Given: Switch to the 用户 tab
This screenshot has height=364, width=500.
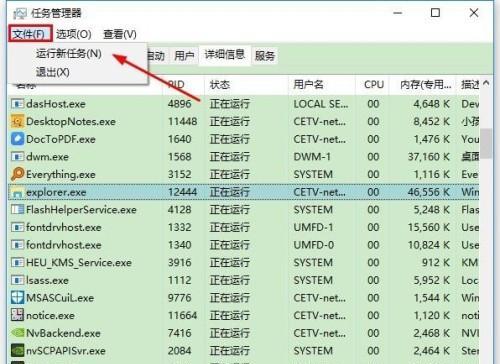Looking at the screenshot, I should [x=184, y=55].
